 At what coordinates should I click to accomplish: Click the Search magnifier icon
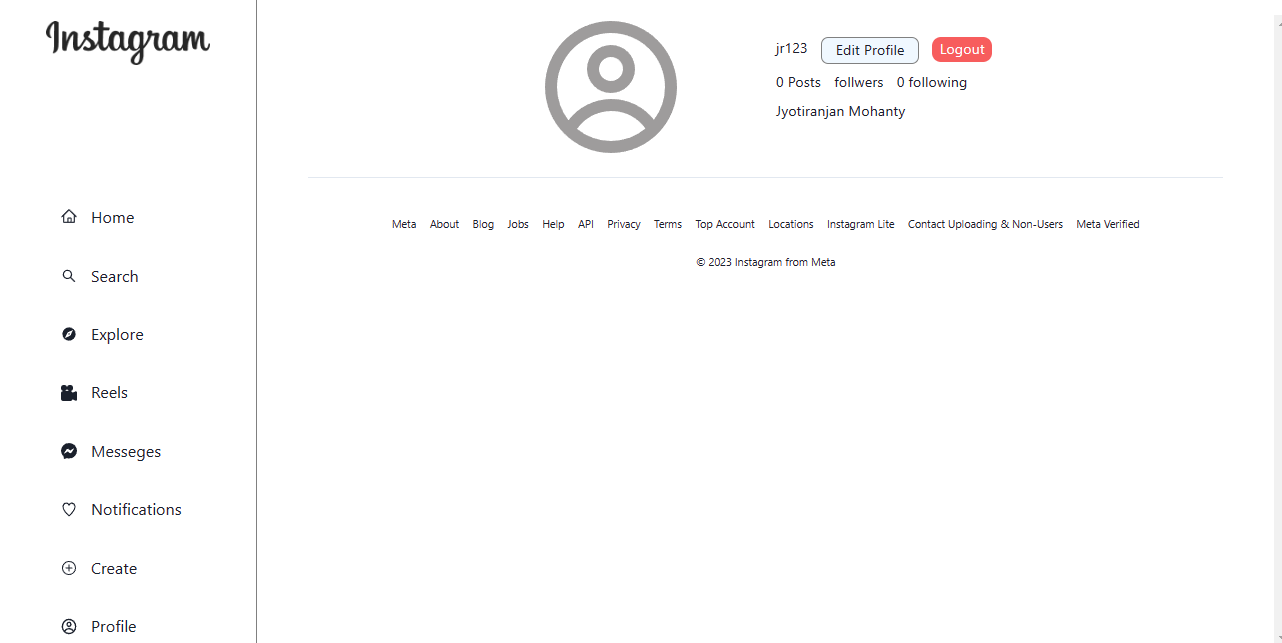point(69,276)
